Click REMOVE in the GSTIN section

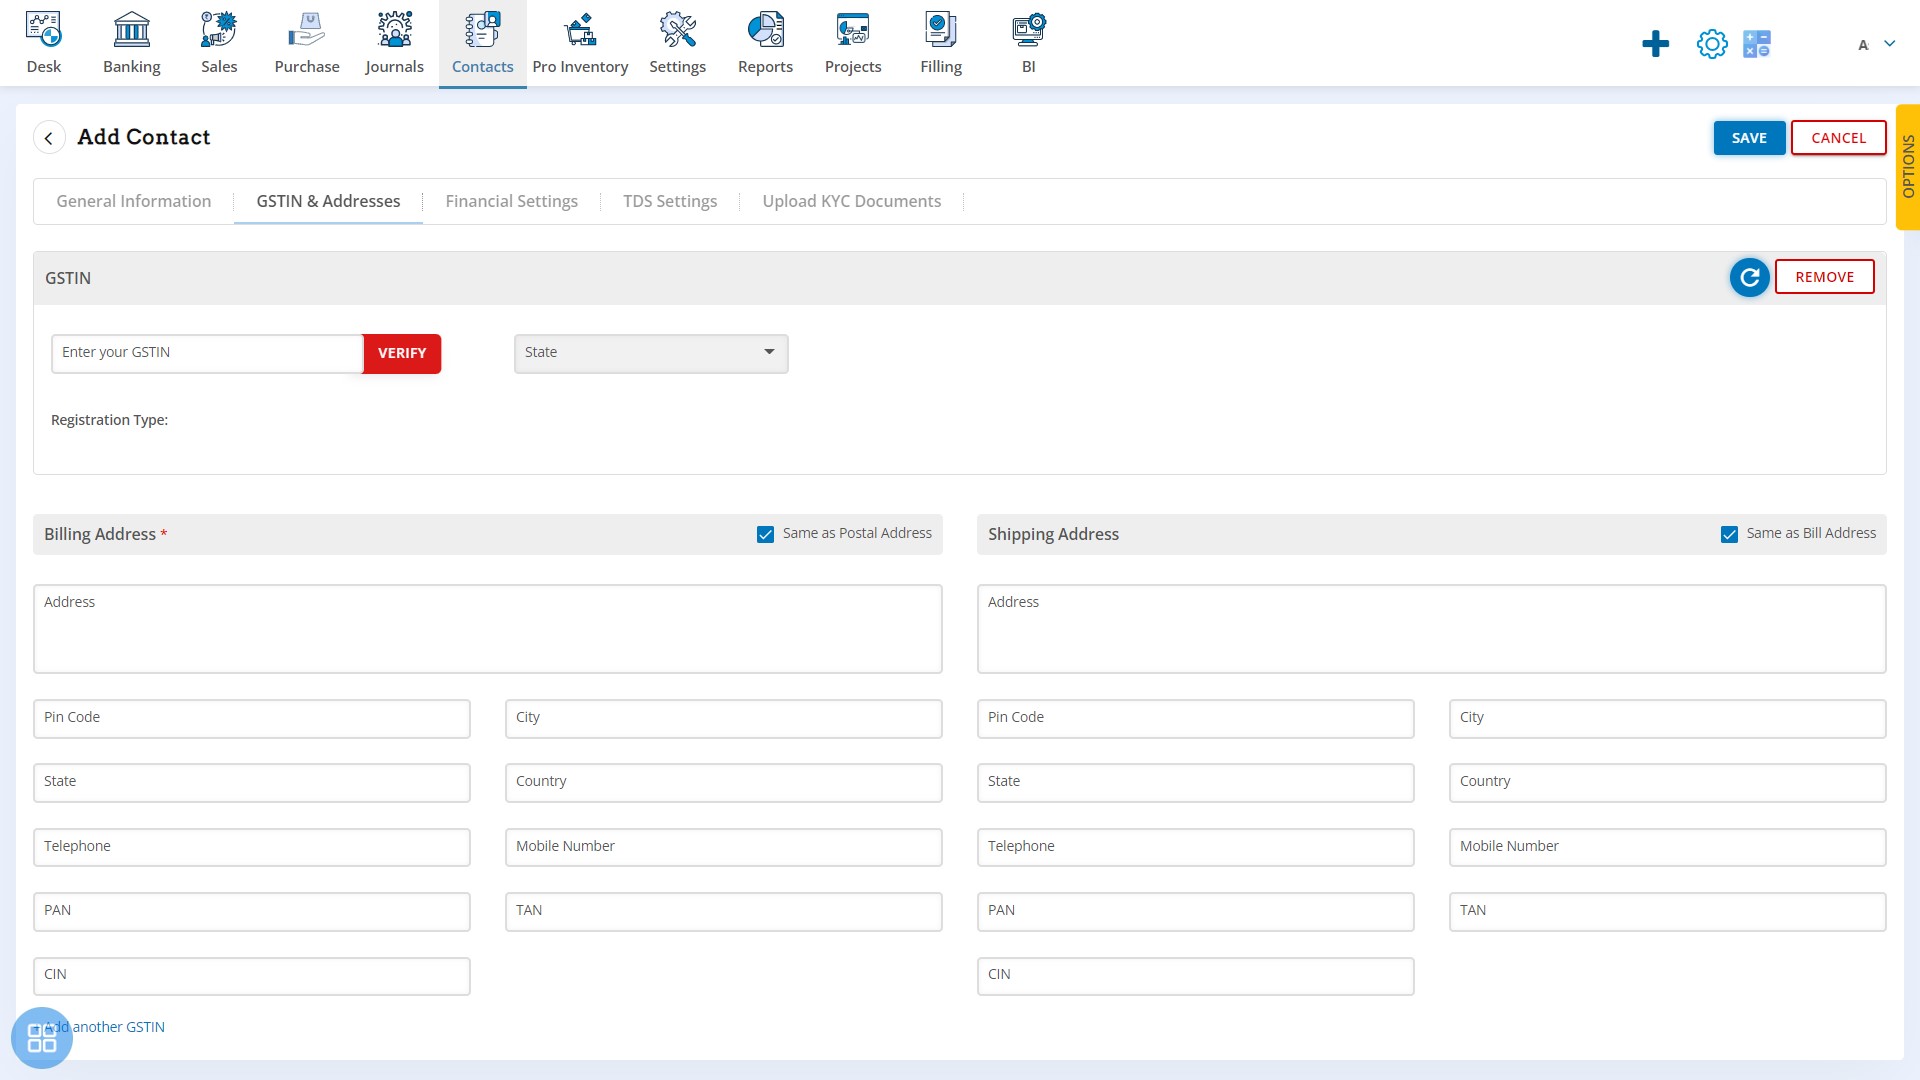click(1824, 277)
